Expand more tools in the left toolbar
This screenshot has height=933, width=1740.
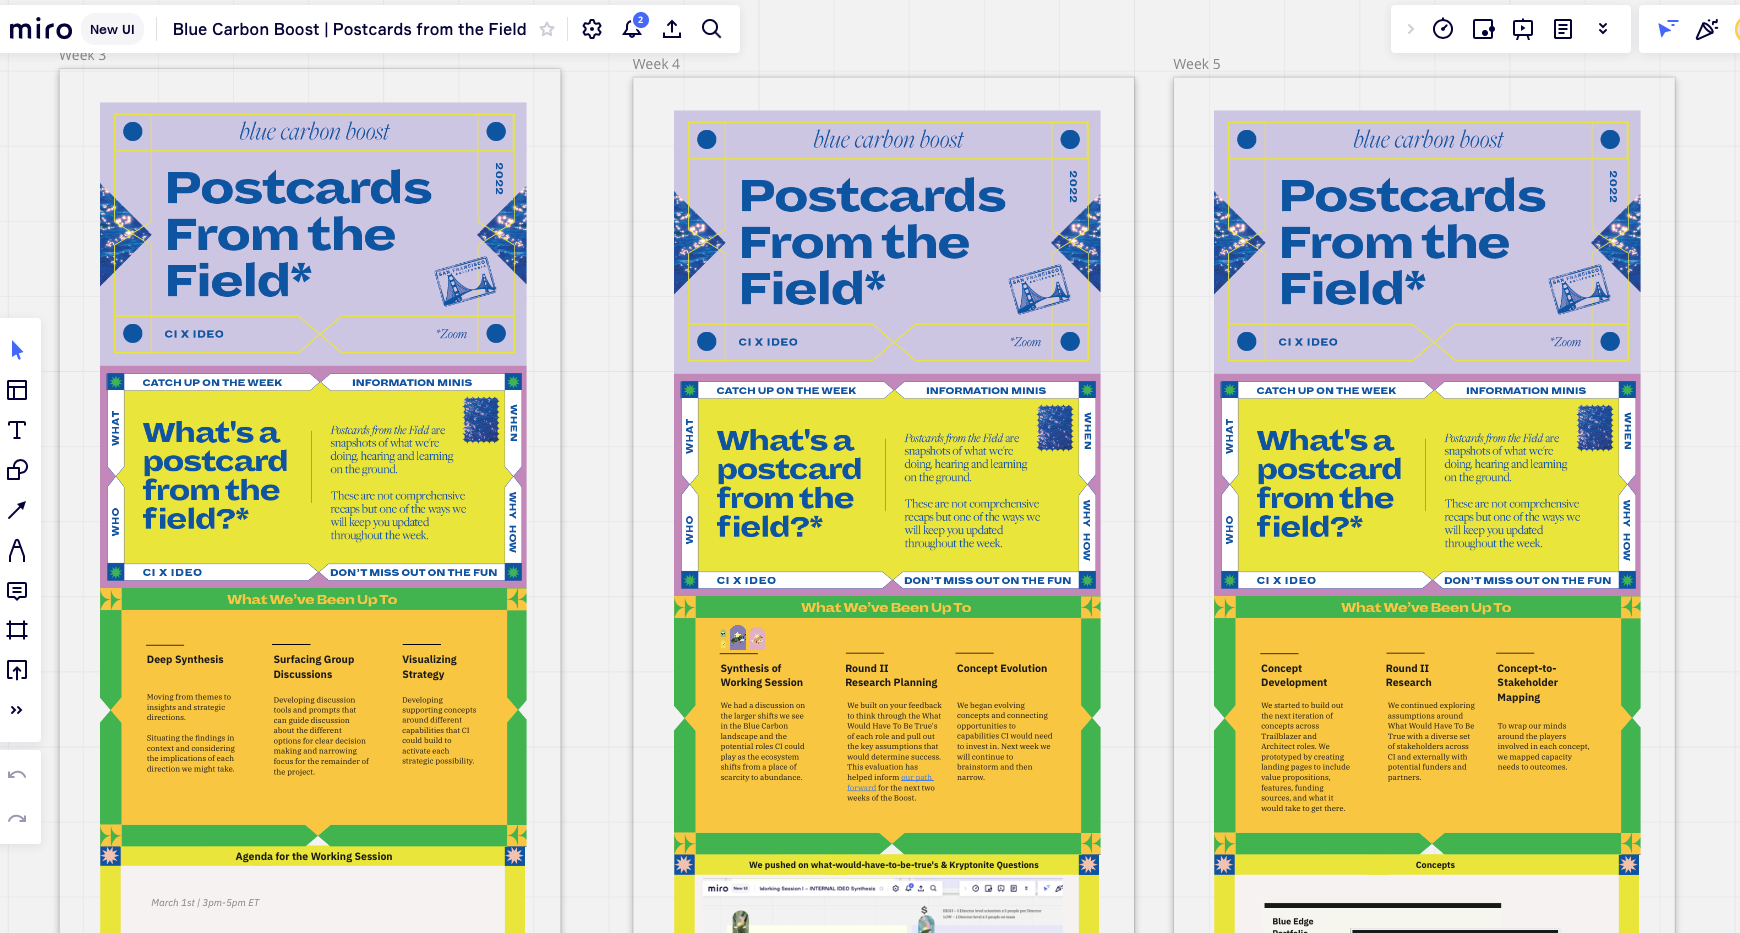(17, 710)
